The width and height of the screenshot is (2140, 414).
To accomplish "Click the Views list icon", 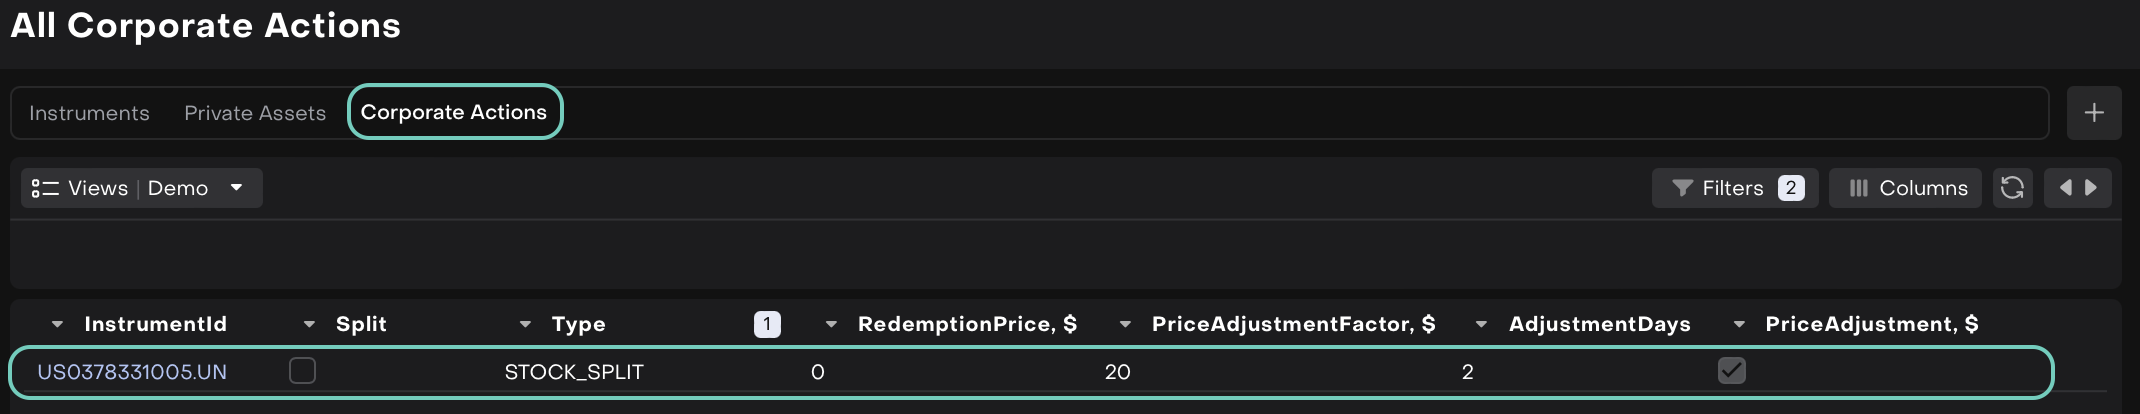I will pos(45,188).
